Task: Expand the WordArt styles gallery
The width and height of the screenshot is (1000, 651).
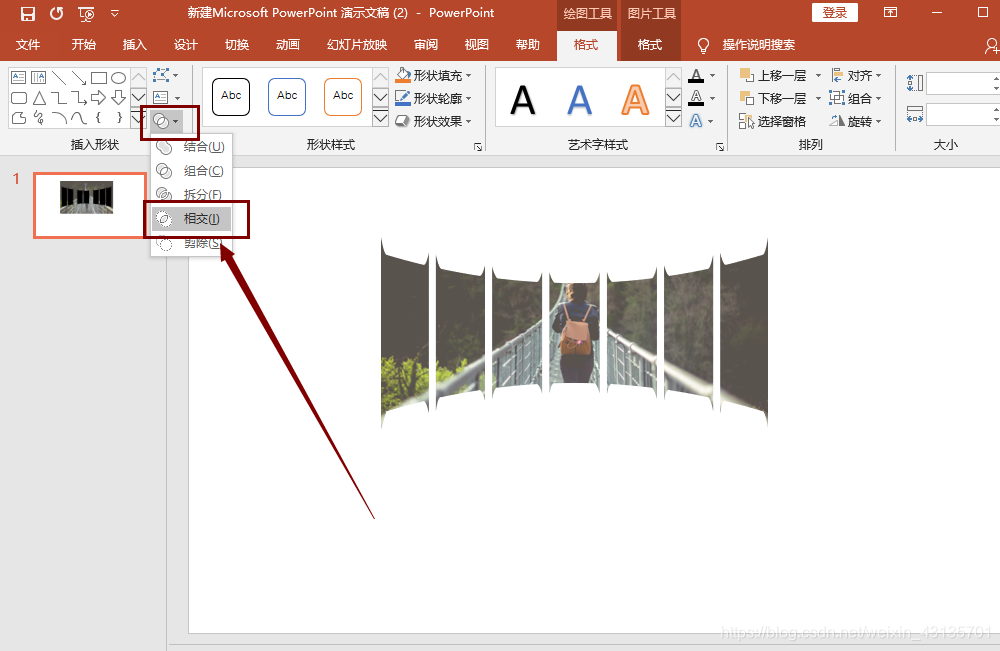Action: click(673, 118)
